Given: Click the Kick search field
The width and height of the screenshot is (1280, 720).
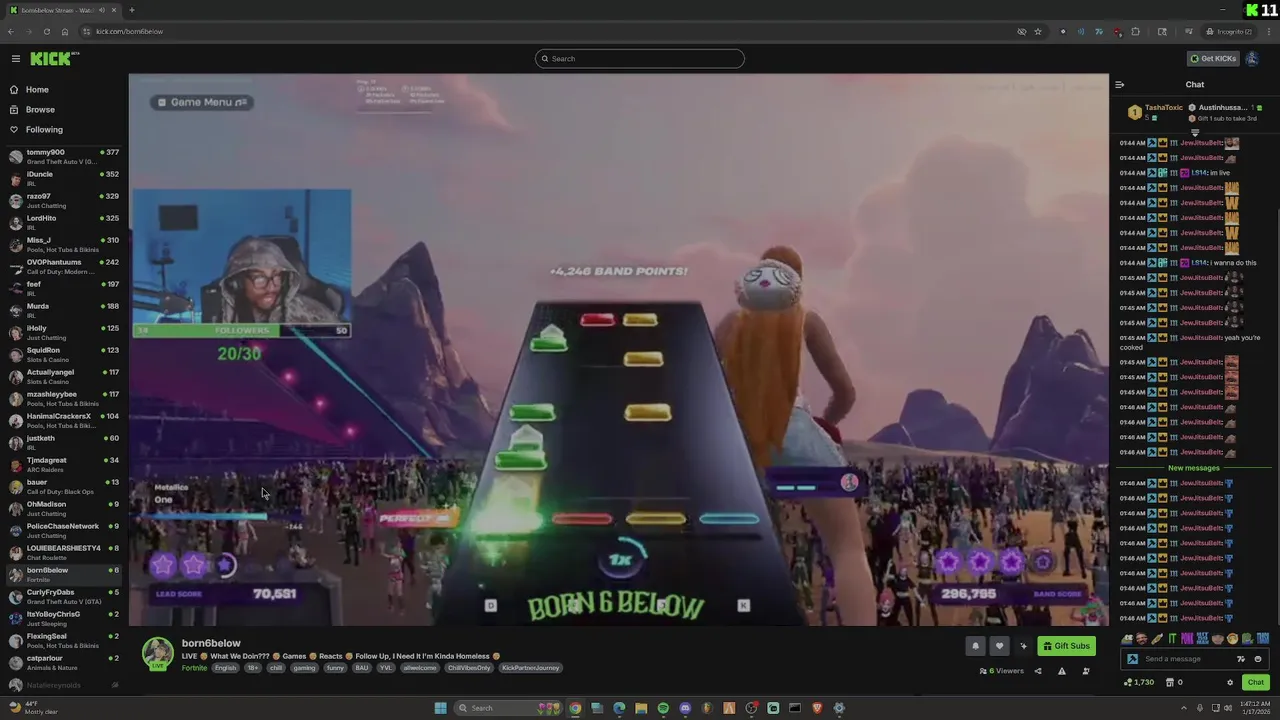Looking at the screenshot, I should click(x=640, y=59).
